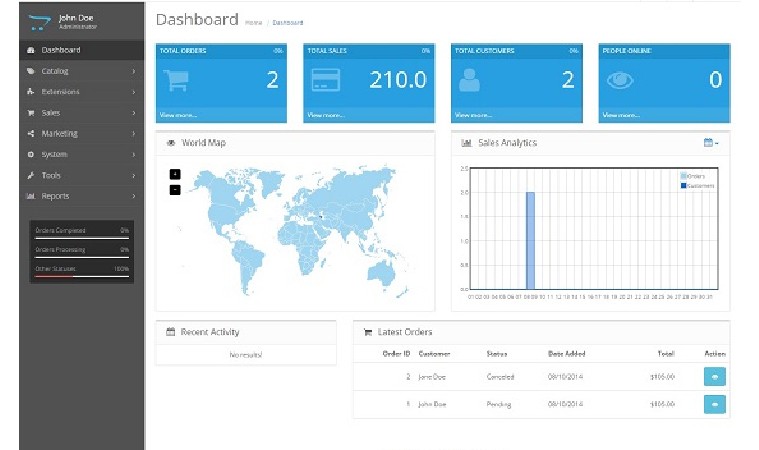Click the shopping cart logo beside John Doe
This screenshot has height=450, width=759.
39,22
